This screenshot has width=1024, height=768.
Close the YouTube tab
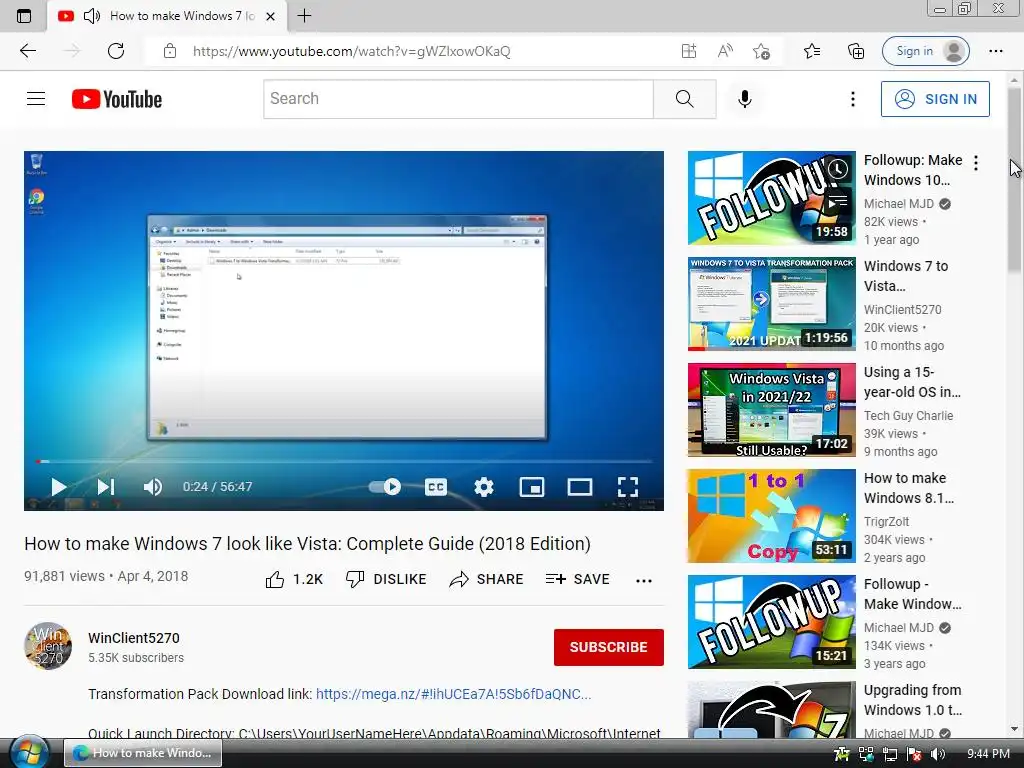pyautogui.click(x=270, y=16)
